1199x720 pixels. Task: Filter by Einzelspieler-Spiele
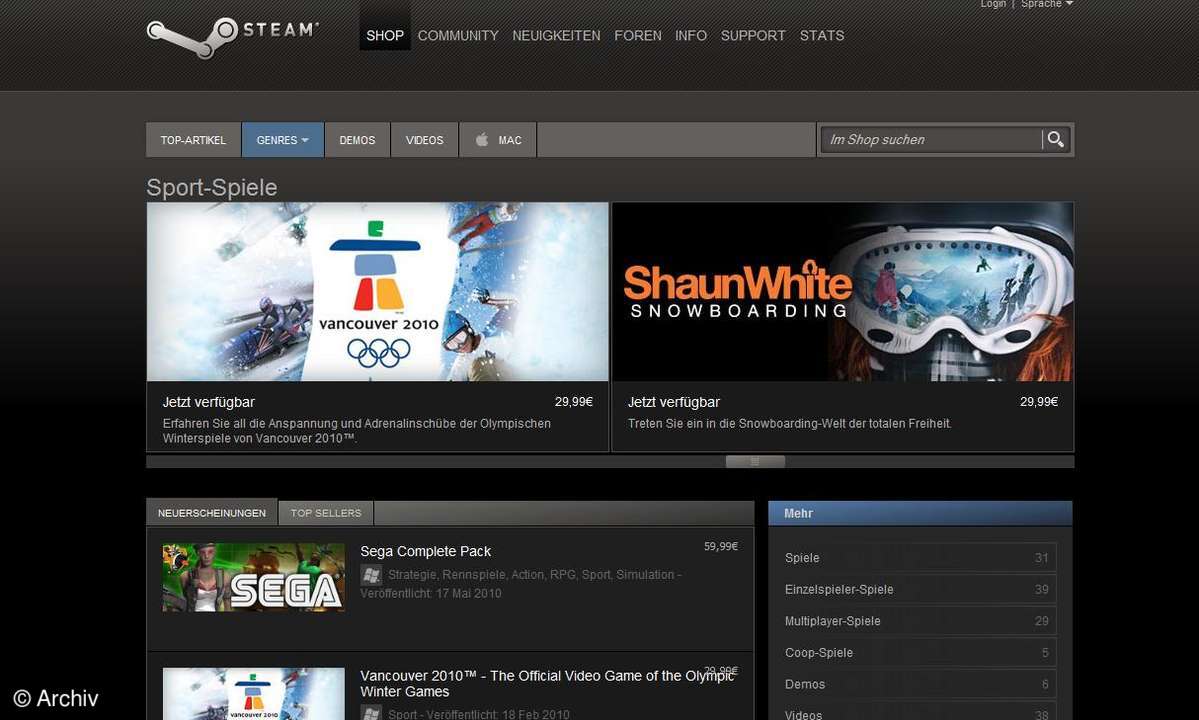coord(920,589)
